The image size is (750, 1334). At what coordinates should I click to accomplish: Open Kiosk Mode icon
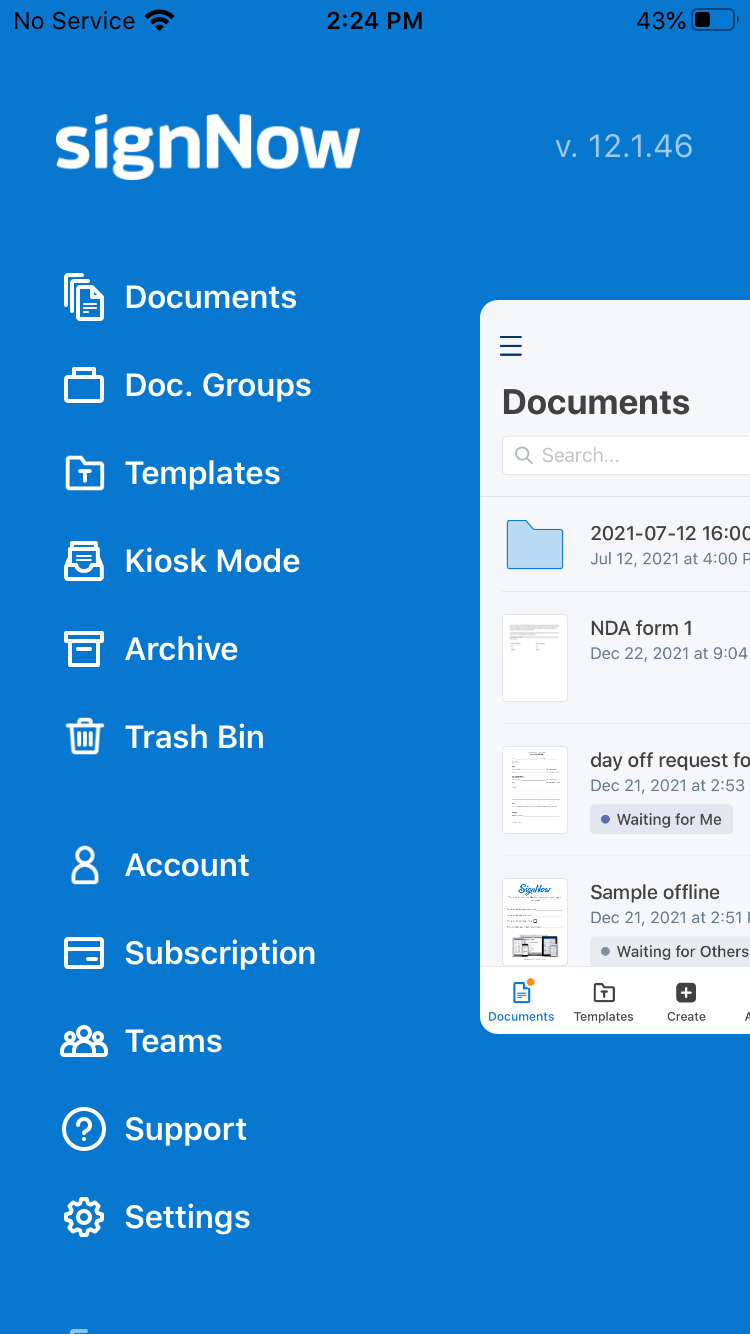(x=84, y=561)
